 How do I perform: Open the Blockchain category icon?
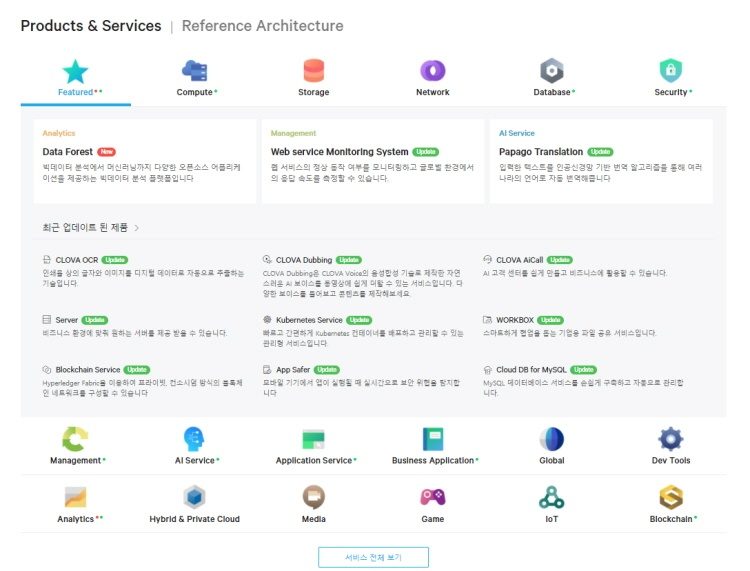click(671, 497)
